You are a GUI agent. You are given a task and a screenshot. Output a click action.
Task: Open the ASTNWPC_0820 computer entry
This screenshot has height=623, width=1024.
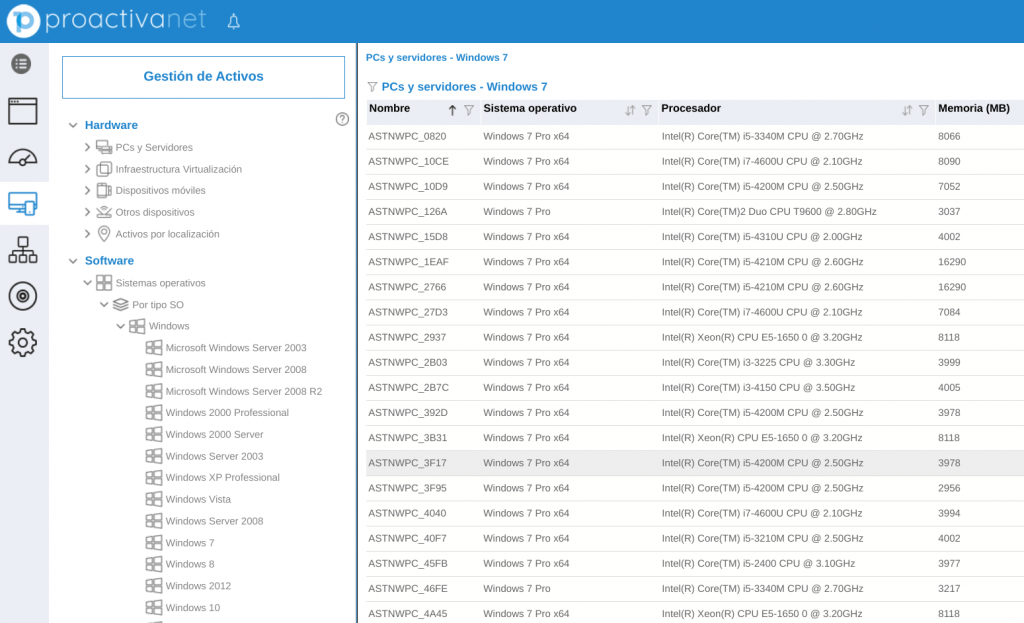tap(407, 136)
